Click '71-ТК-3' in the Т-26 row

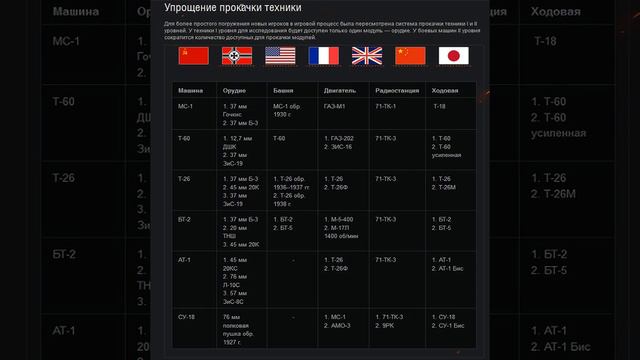pos(386,179)
